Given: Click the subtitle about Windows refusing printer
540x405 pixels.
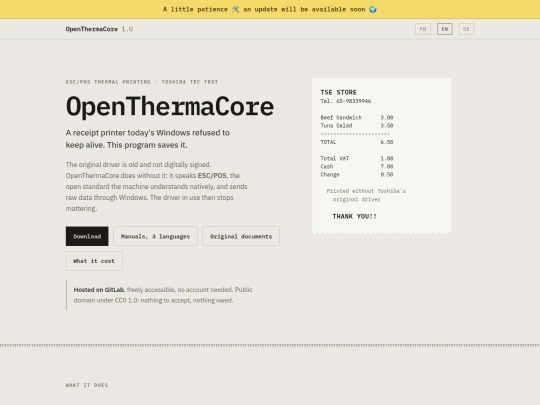Looking at the screenshot, I should click(x=148, y=139).
